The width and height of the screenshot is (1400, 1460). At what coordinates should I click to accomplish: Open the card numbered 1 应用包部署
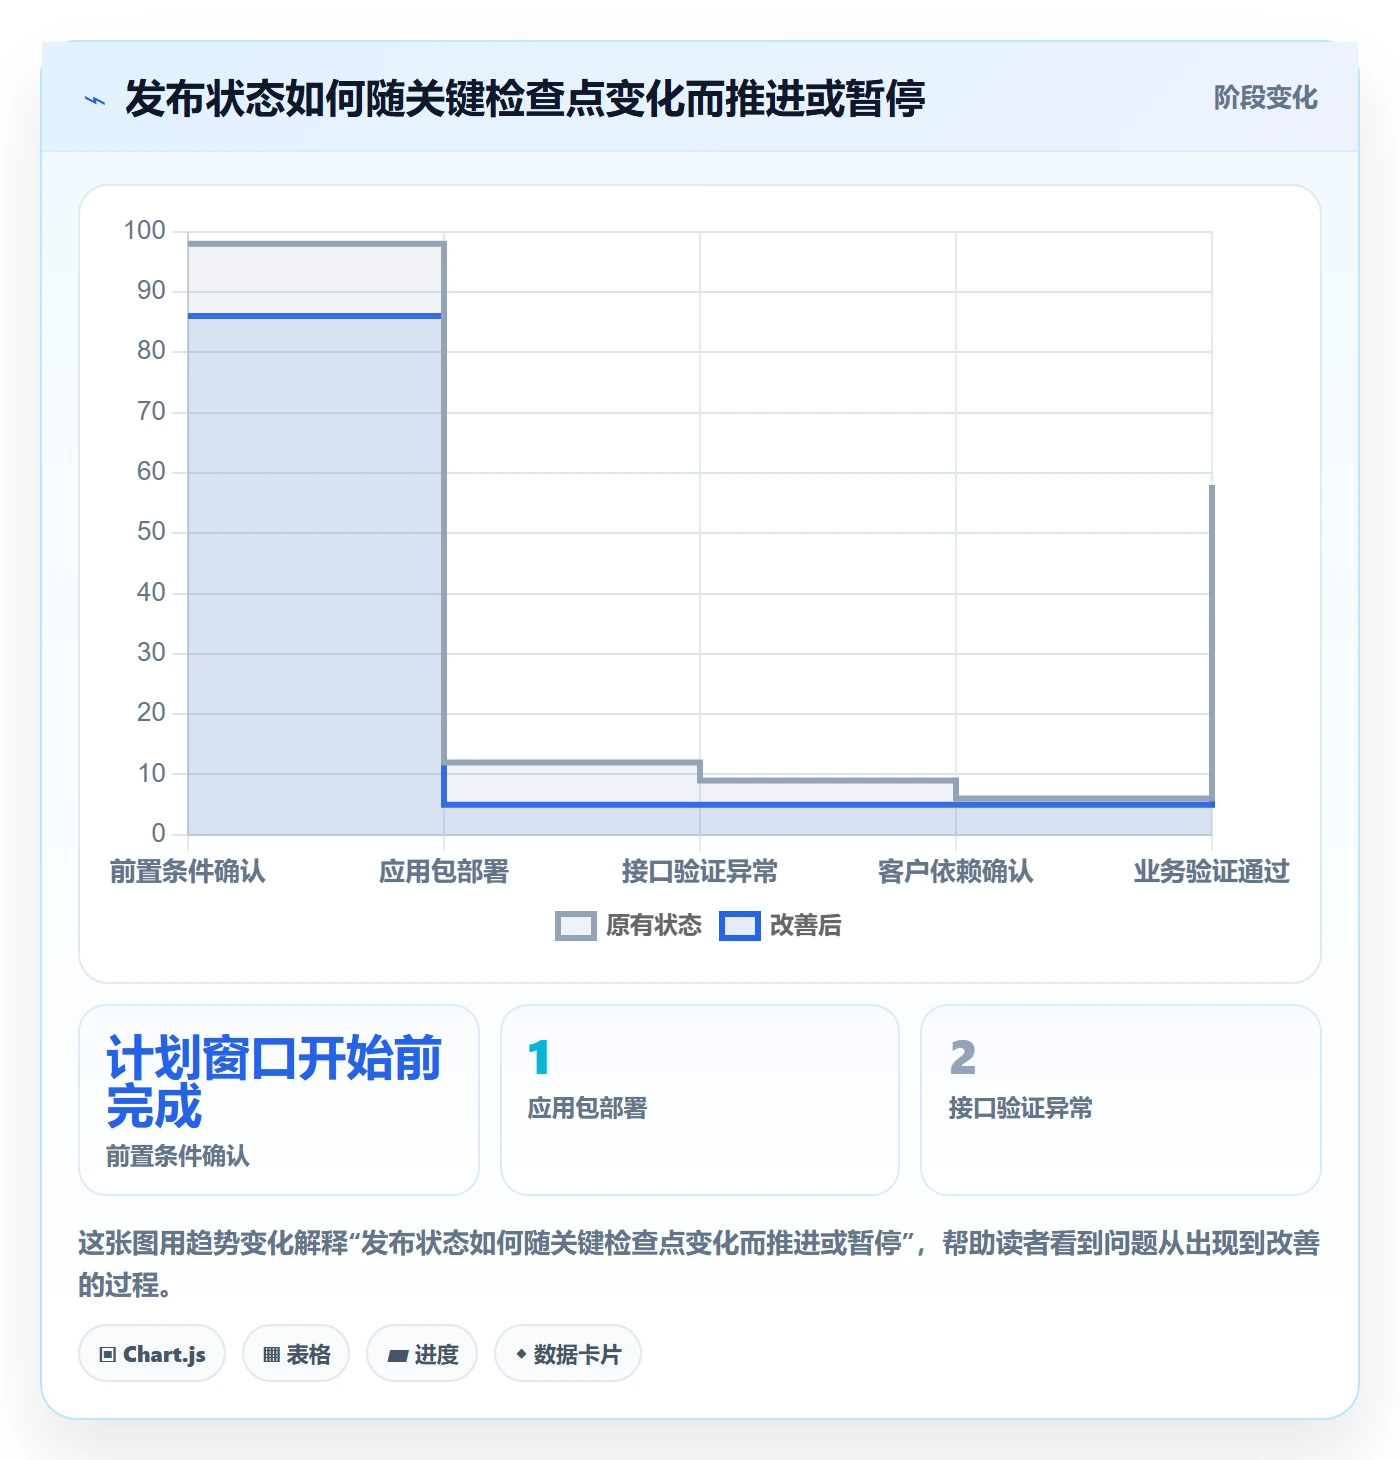700,1100
